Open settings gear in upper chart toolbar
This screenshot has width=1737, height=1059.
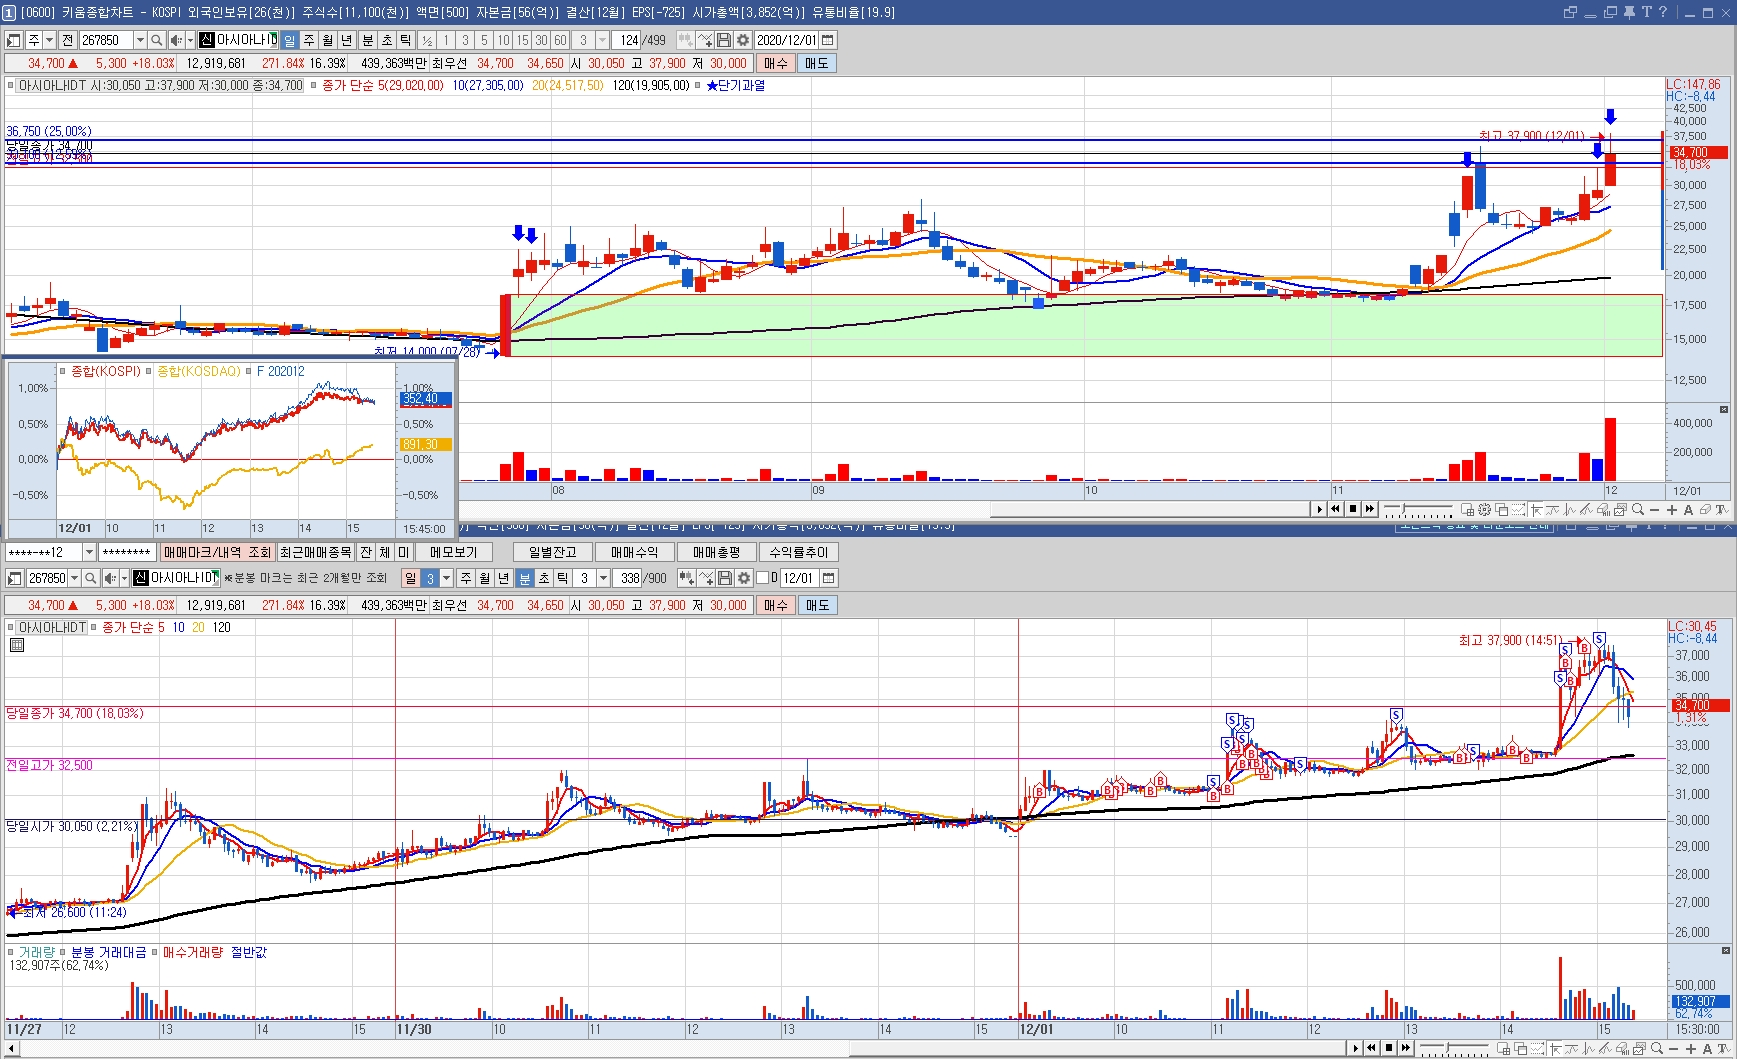[743, 40]
